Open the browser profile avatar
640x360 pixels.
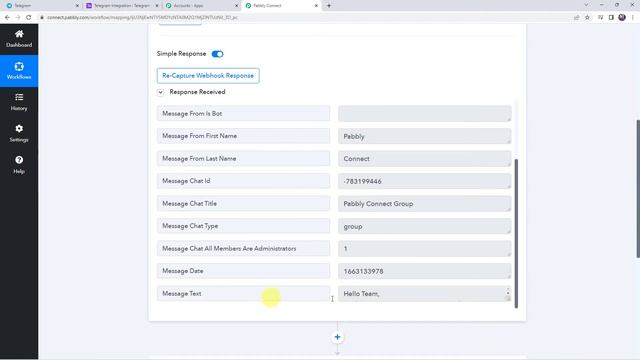point(622,18)
